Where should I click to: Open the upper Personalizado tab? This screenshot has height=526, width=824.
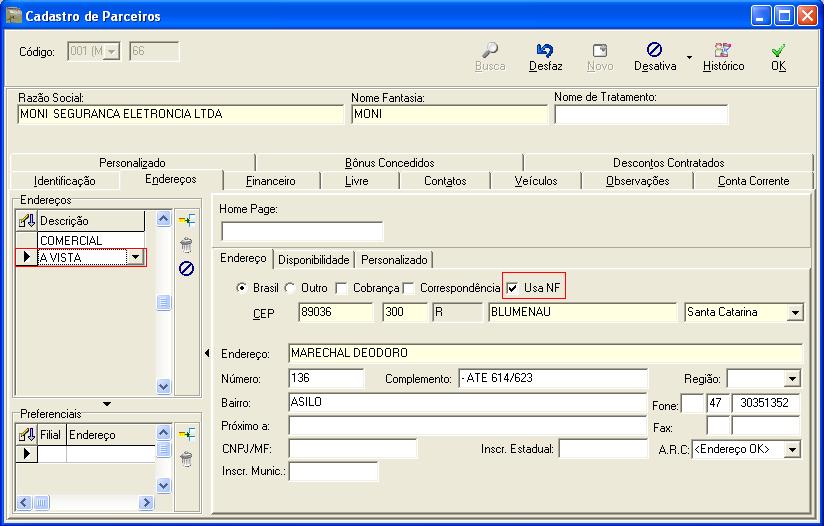click(132, 163)
